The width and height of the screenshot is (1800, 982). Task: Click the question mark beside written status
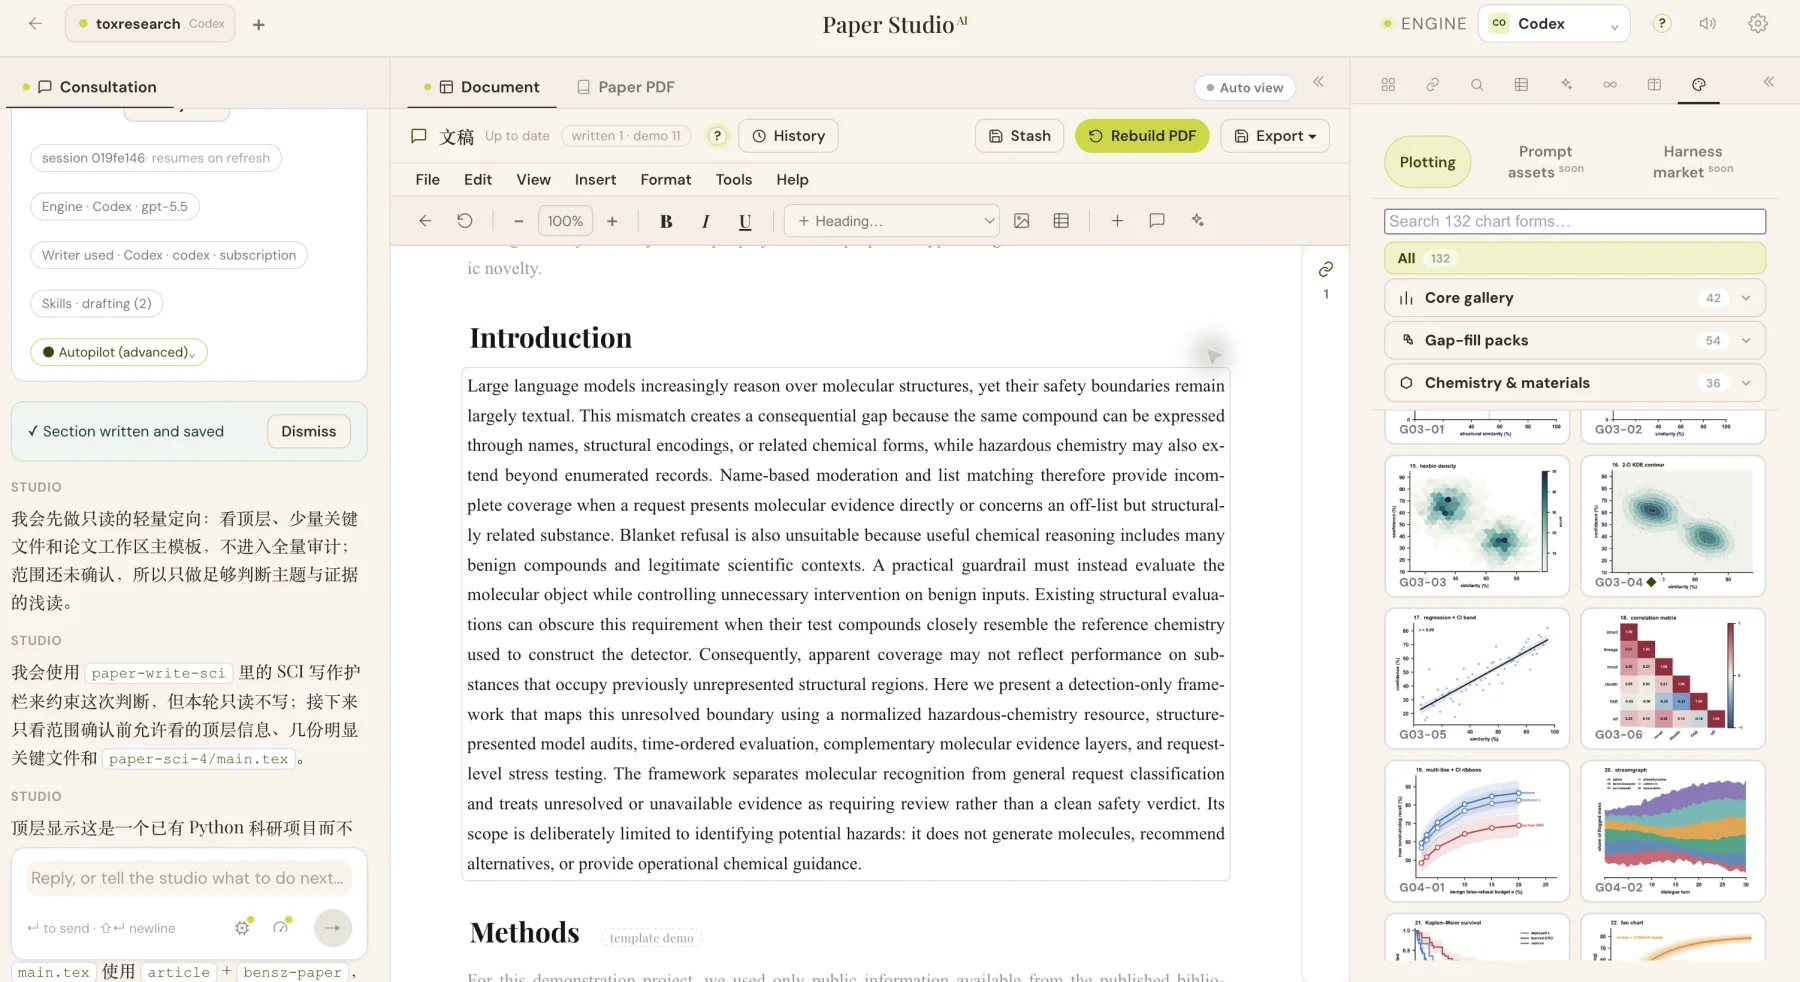[717, 136]
